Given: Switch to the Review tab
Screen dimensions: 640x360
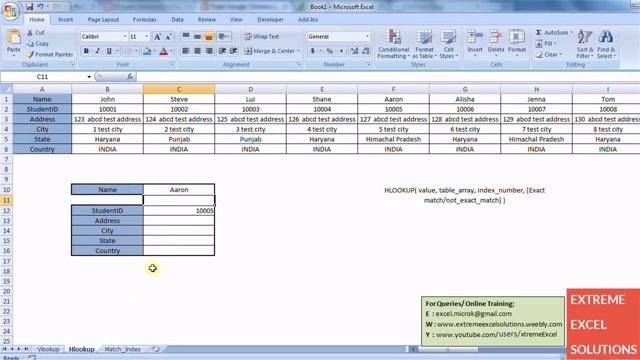Looking at the screenshot, I should point(207,20).
